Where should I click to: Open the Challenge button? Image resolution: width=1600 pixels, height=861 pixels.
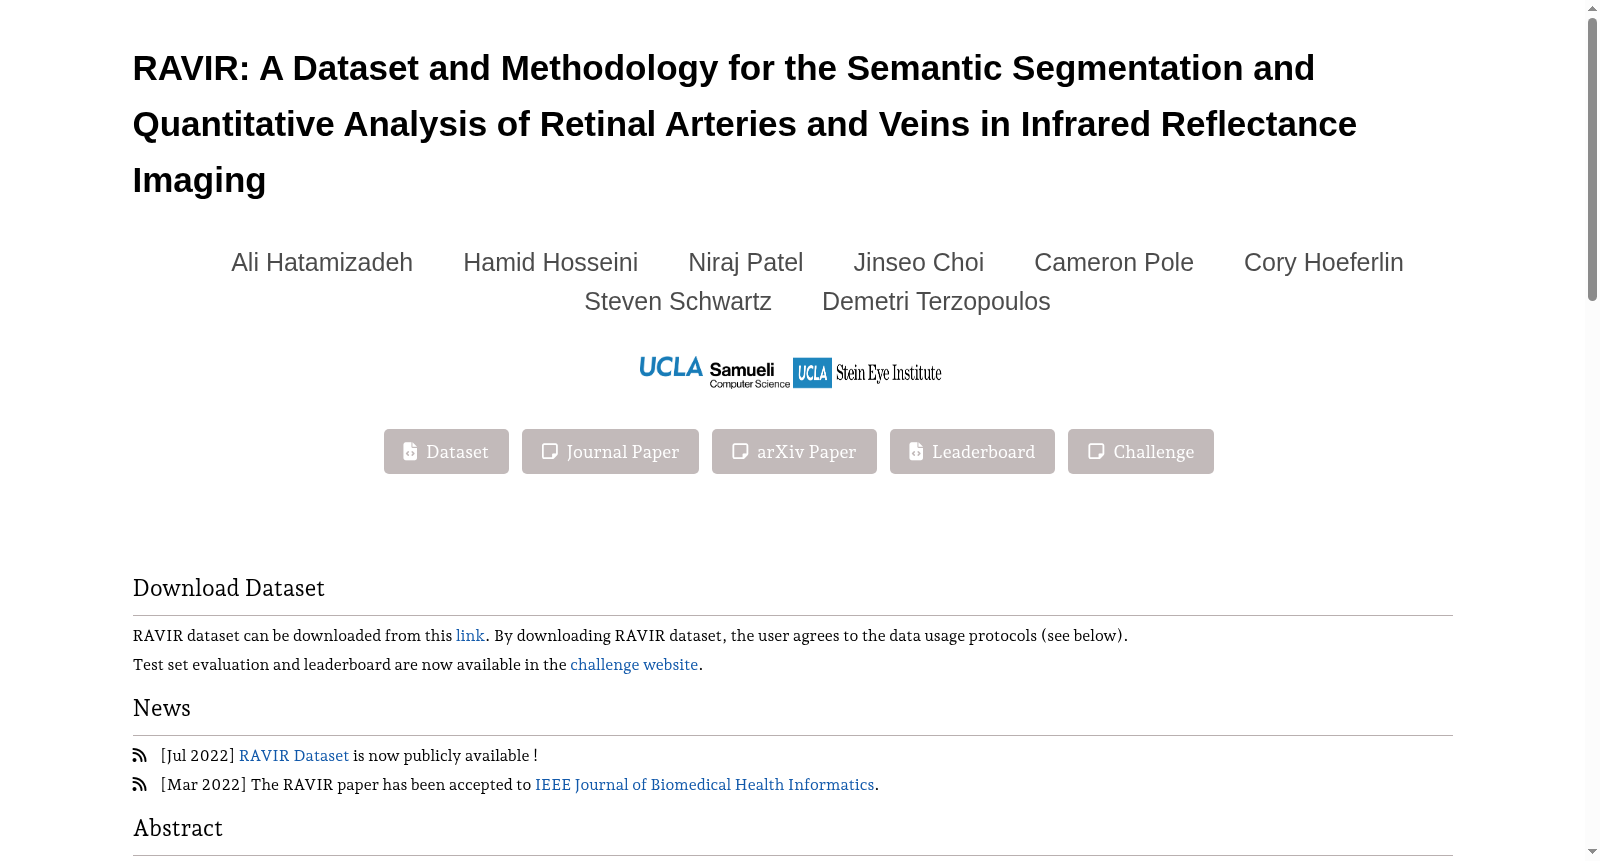(1141, 452)
